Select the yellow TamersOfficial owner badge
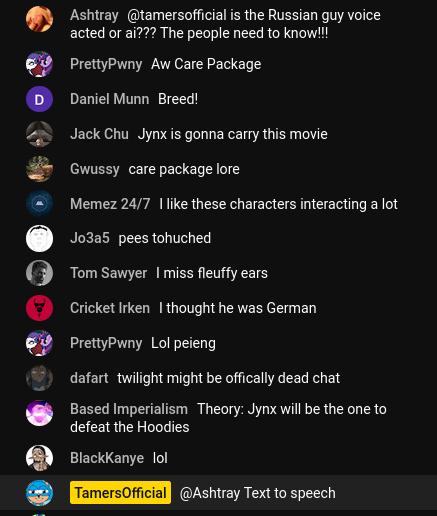 [120, 493]
